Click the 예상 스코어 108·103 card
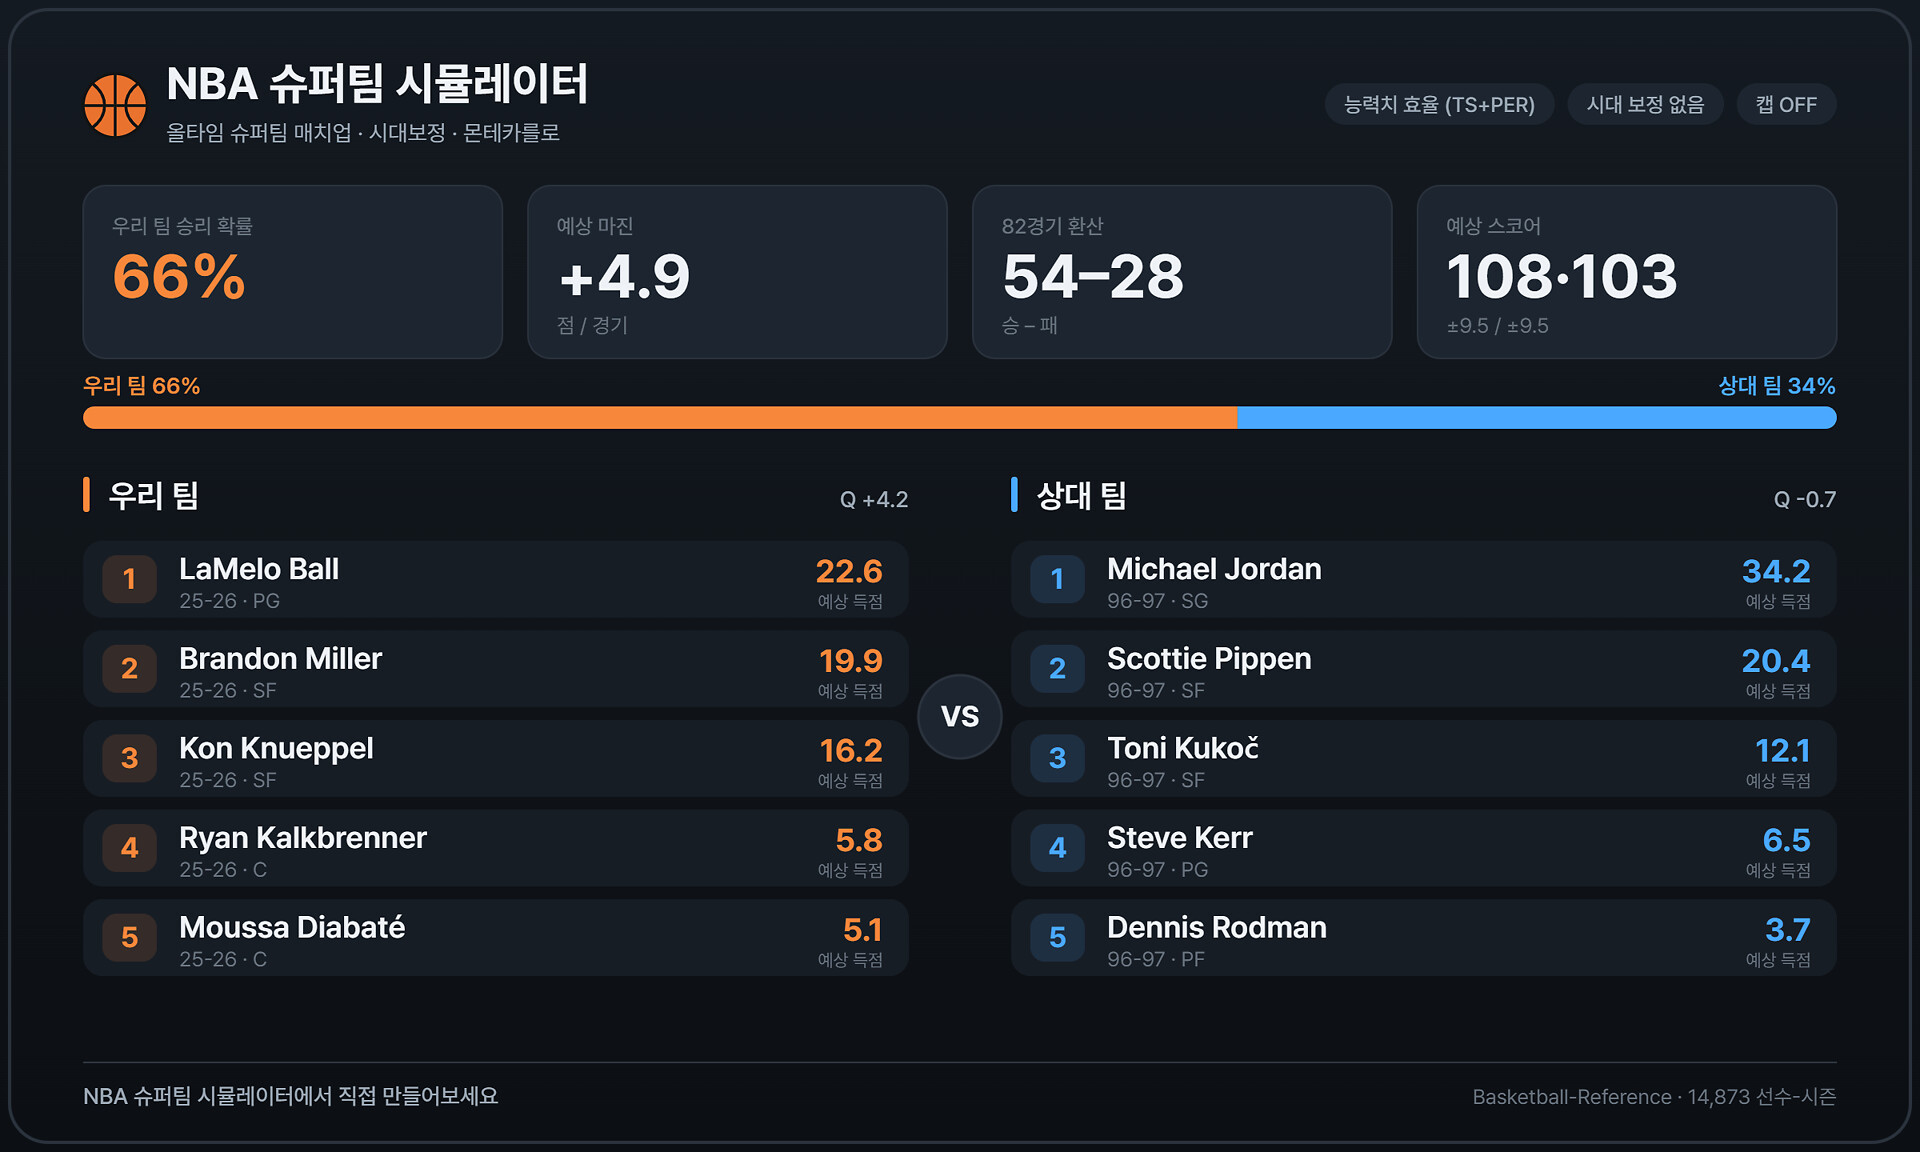Image resolution: width=1920 pixels, height=1152 pixels. 1626,272
